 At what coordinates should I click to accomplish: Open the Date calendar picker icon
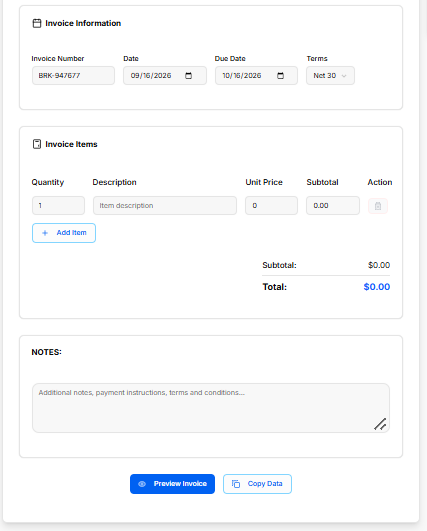[189, 76]
